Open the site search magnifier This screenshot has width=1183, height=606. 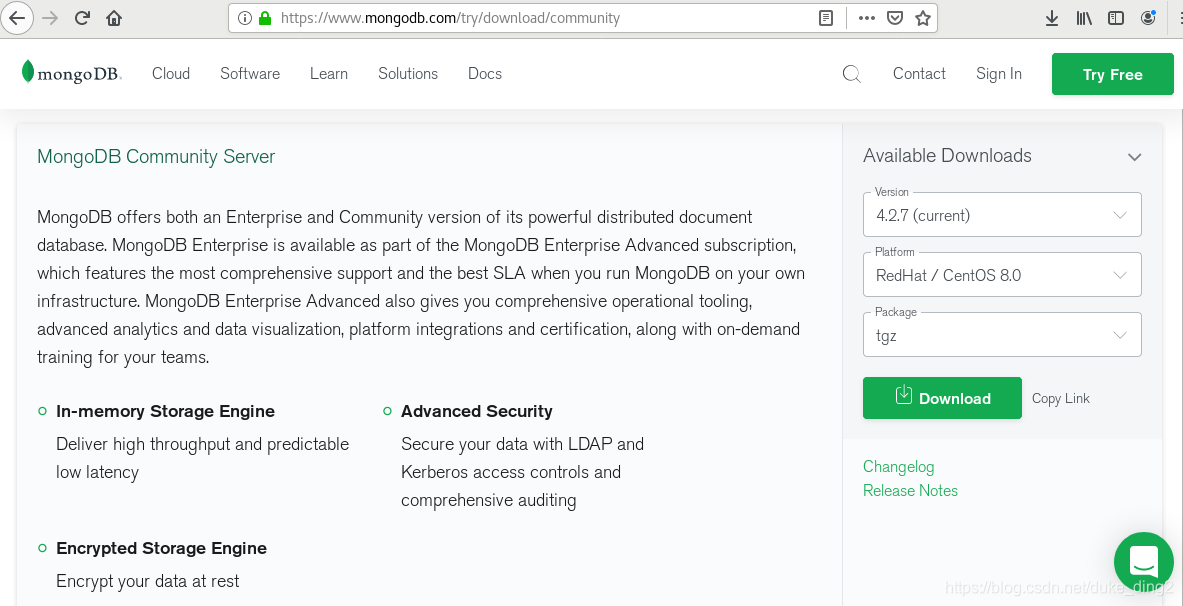(851, 74)
